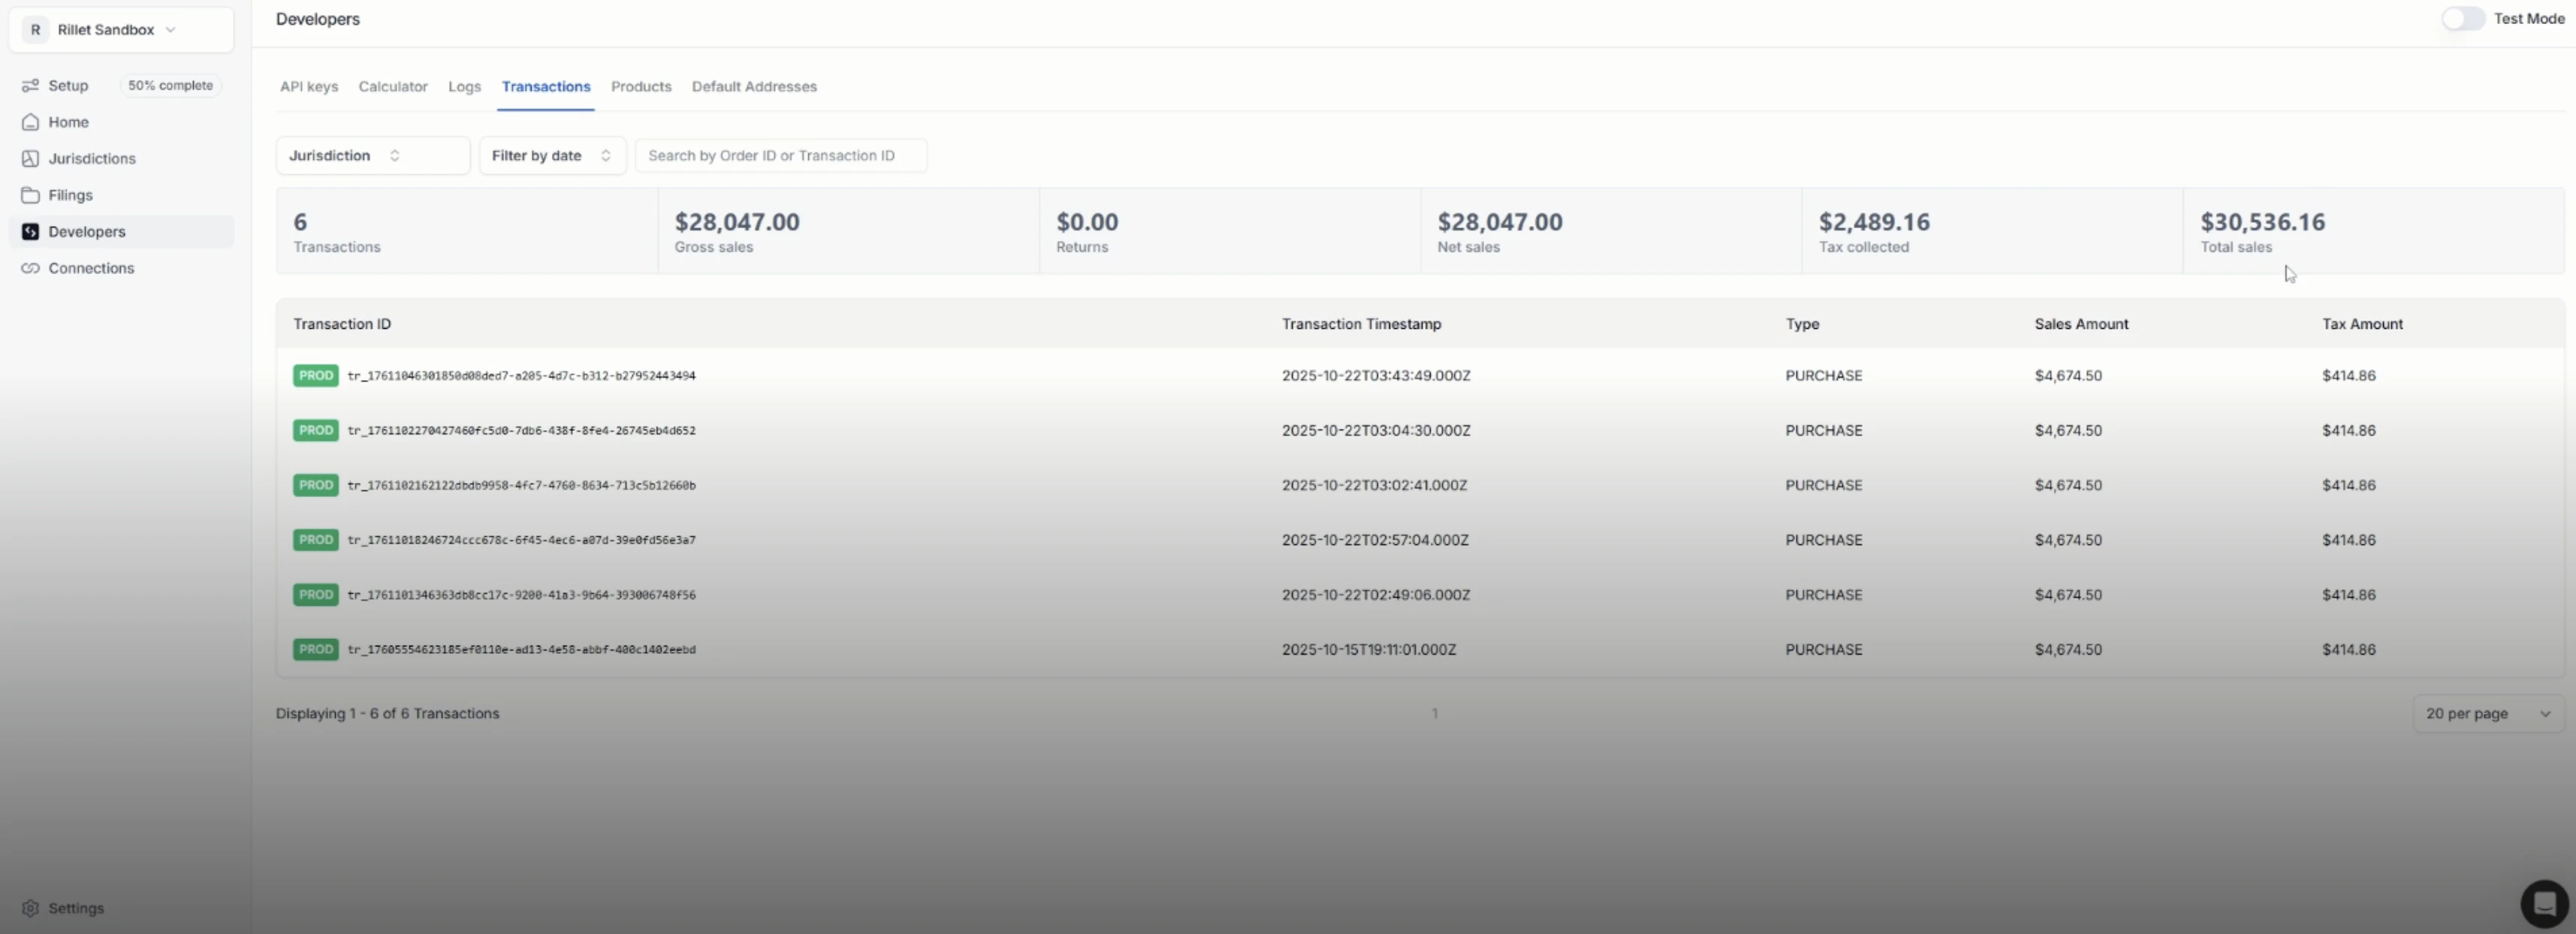The image size is (2576, 934).
Task: Click the $2,489.16 Tax collected figure
Action: pyautogui.click(x=1874, y=222)
